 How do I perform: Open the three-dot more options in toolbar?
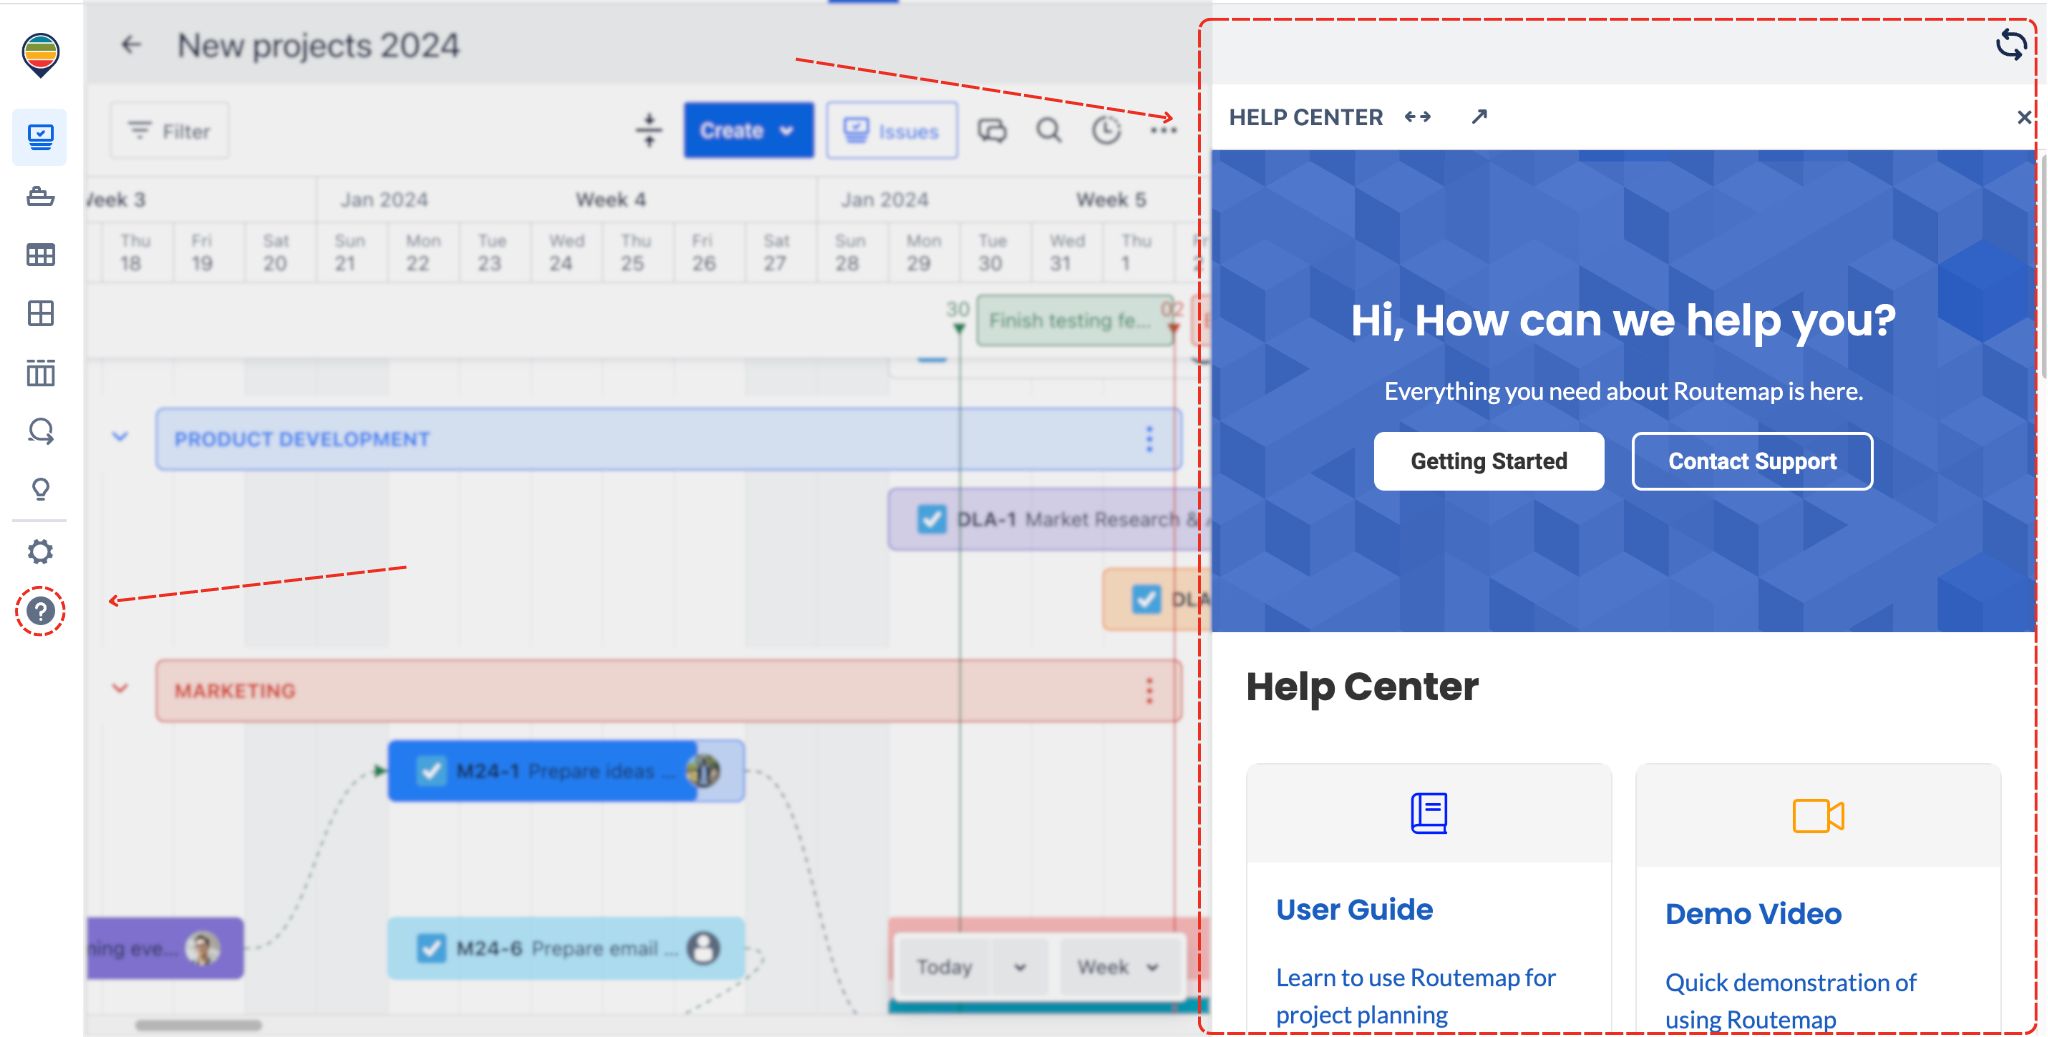click(x=1163, y=131)
